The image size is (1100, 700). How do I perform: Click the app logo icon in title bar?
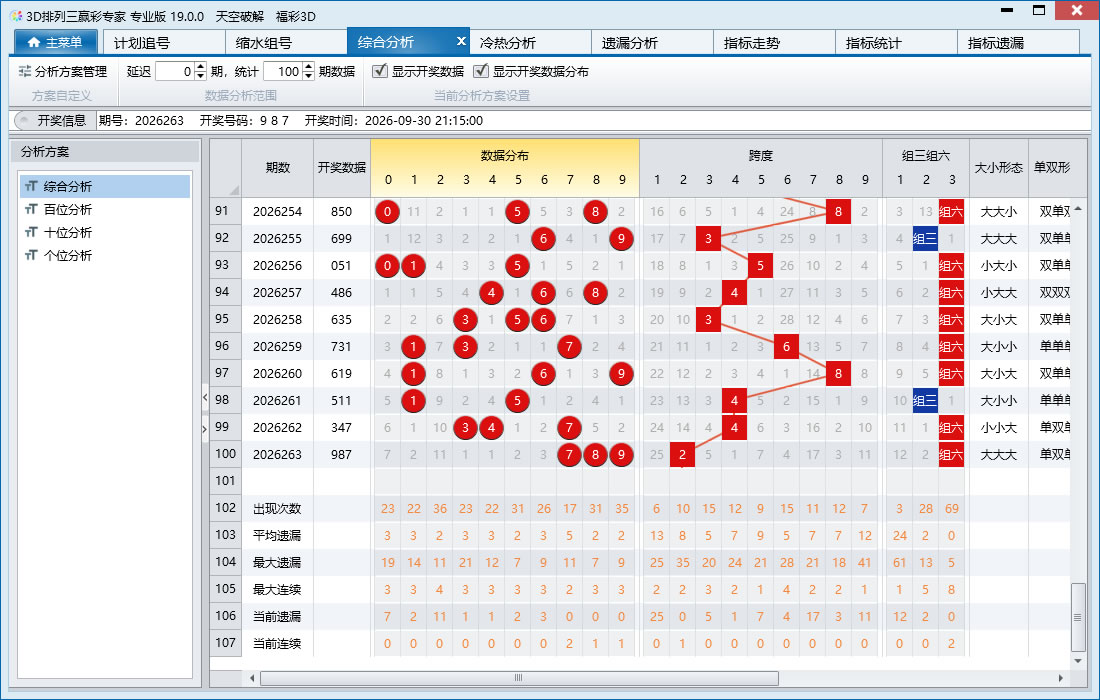pyautogui.click(x=15, y=15)
